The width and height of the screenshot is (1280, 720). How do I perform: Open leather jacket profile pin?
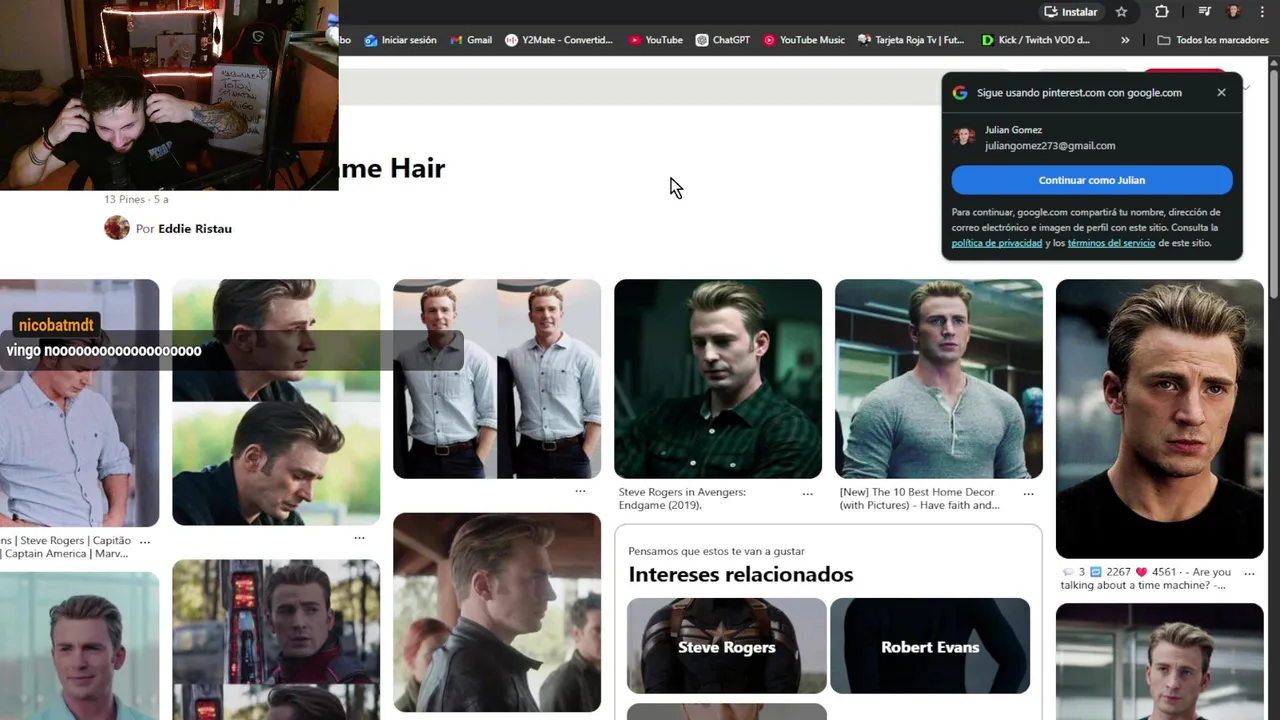(x=497, y=612)
